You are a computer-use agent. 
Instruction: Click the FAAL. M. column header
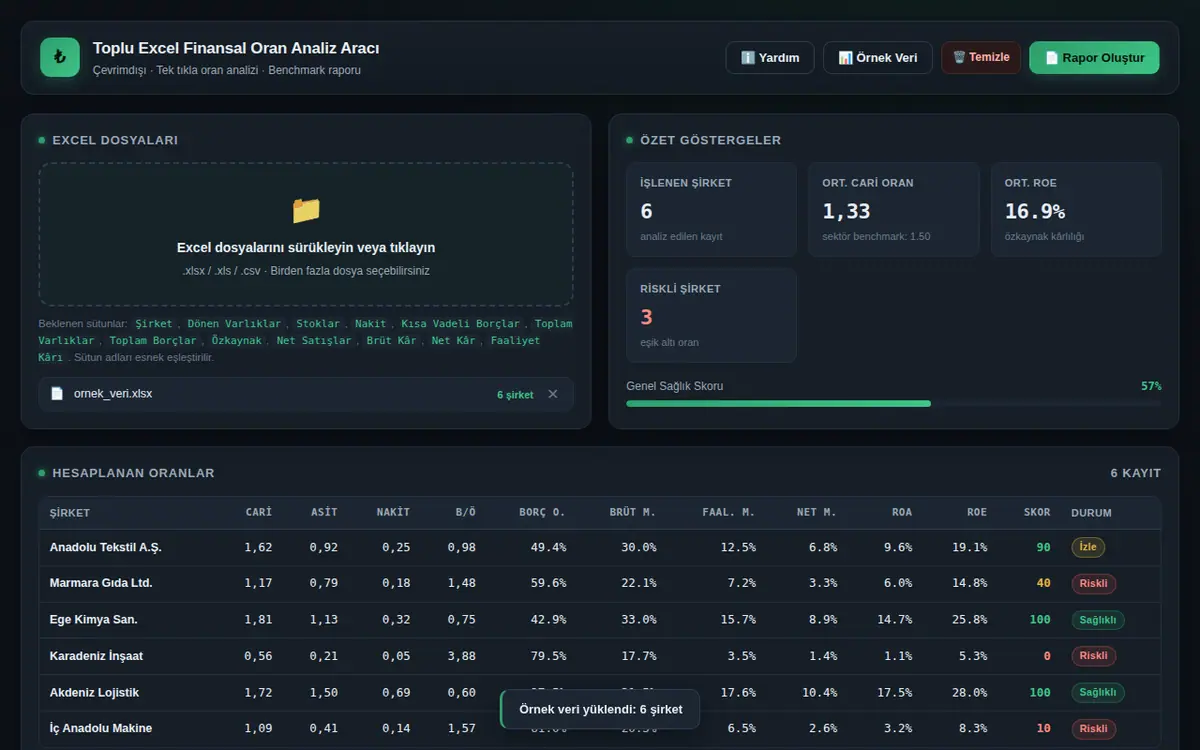729,513
